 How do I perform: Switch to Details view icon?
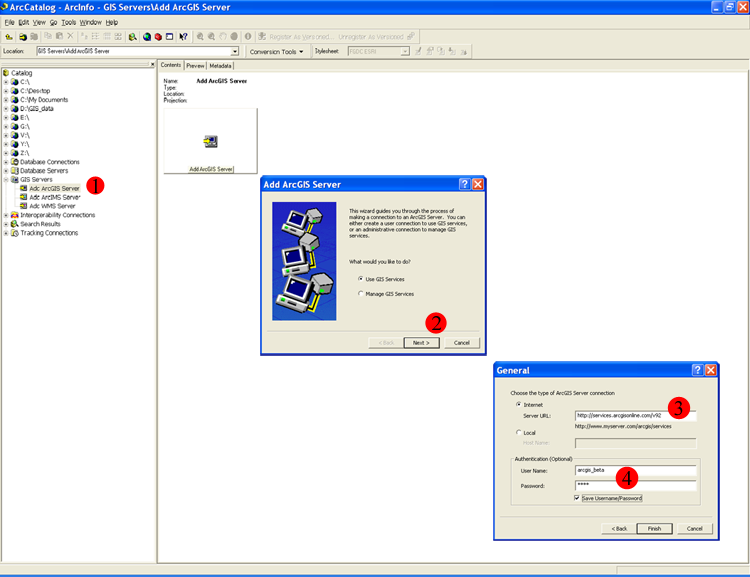[107, 36]
